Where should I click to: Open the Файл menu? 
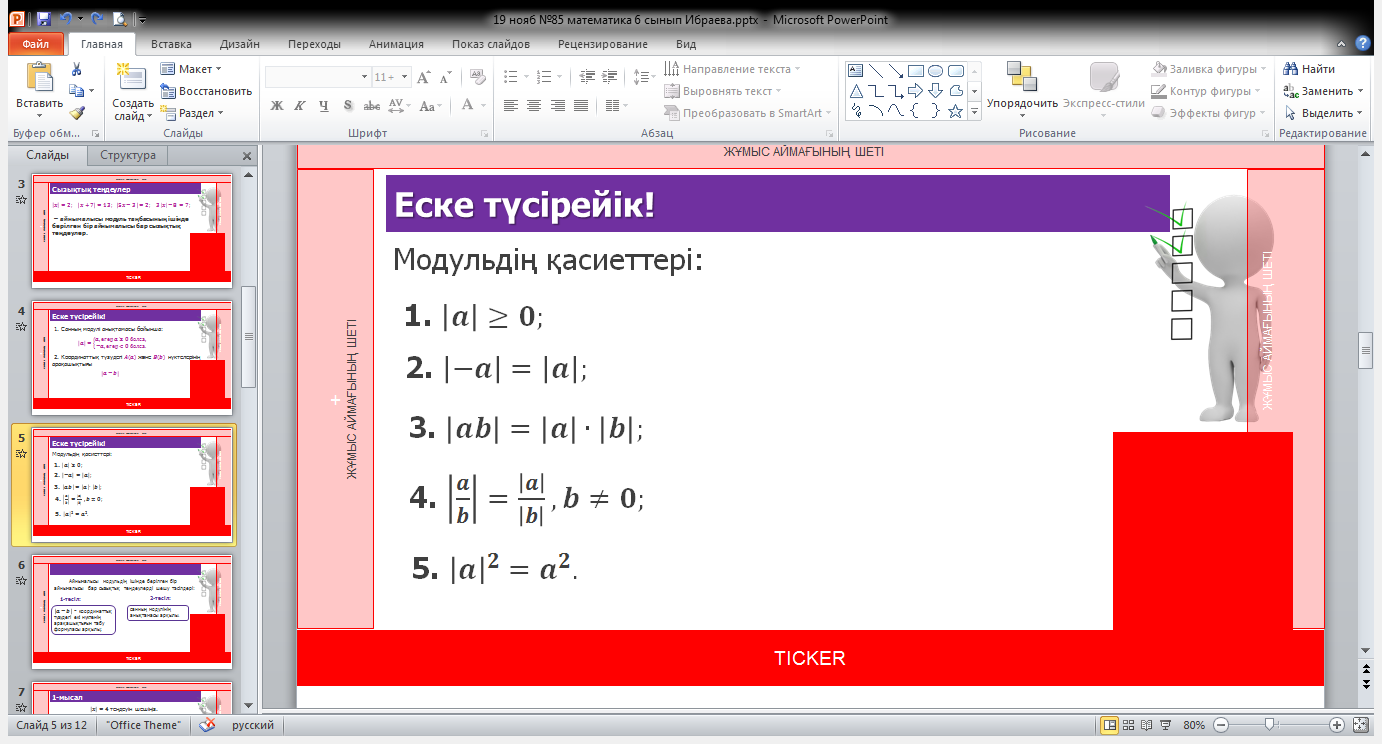36,44
